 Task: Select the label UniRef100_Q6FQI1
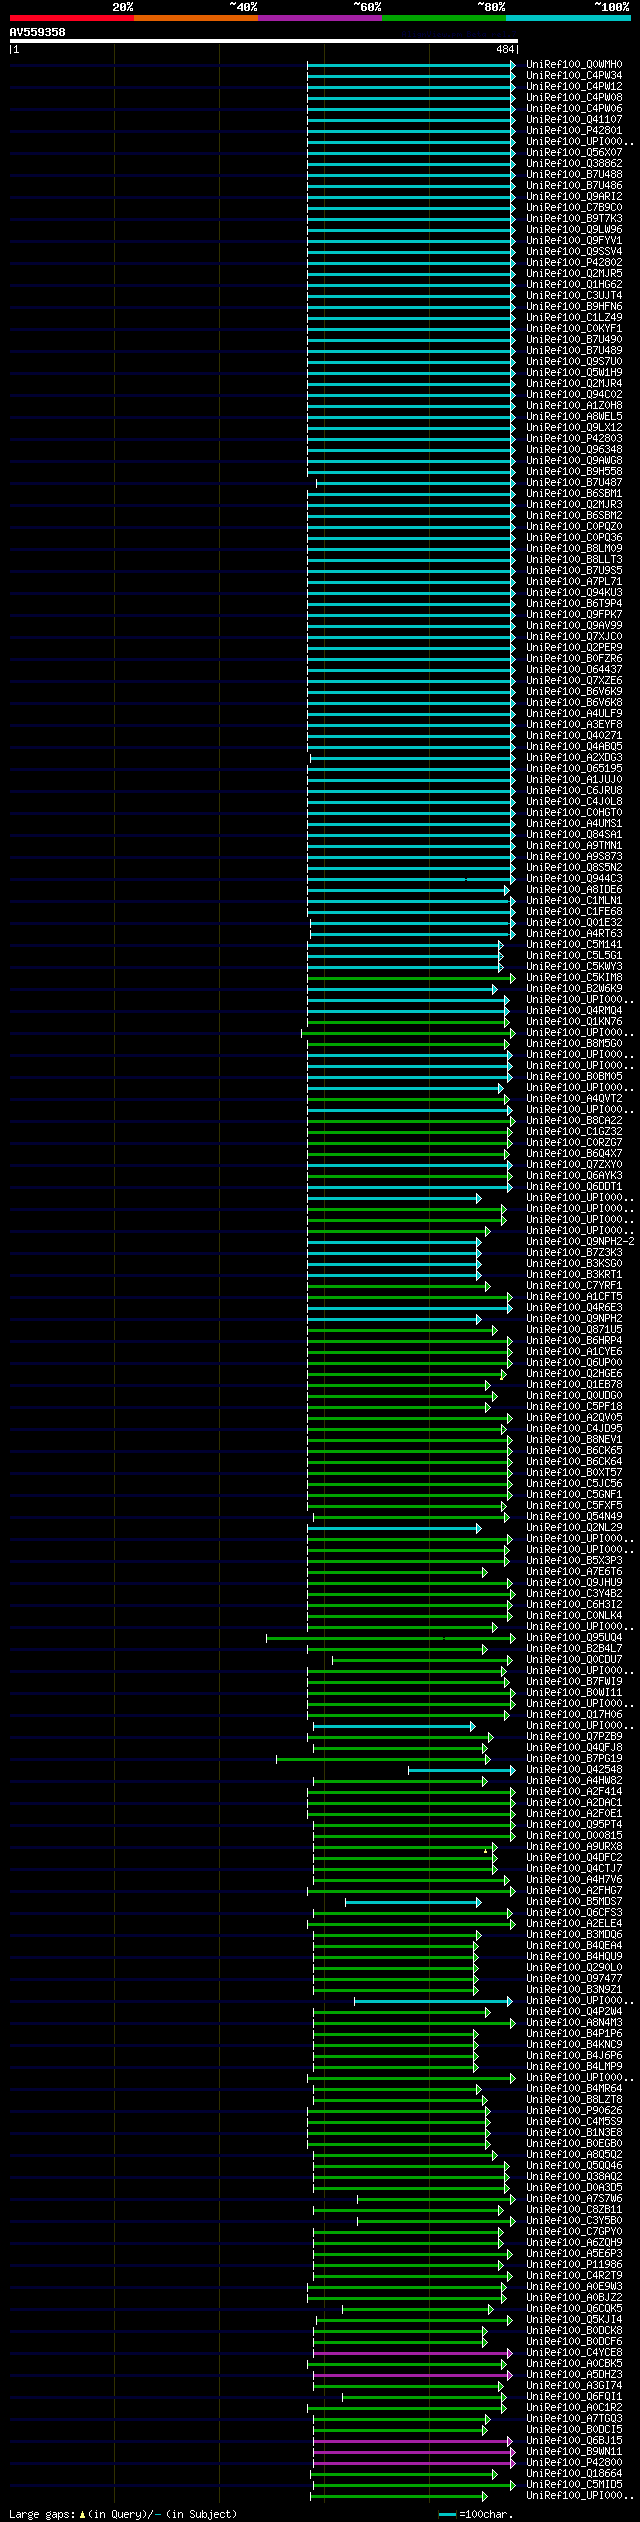(x=574, y=2396)
